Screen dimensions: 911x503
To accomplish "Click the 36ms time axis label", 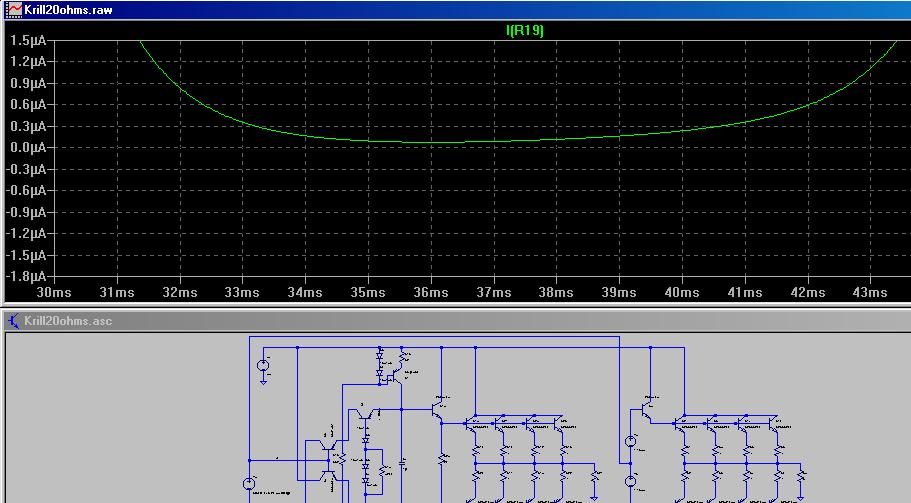I will pos(431,292).
